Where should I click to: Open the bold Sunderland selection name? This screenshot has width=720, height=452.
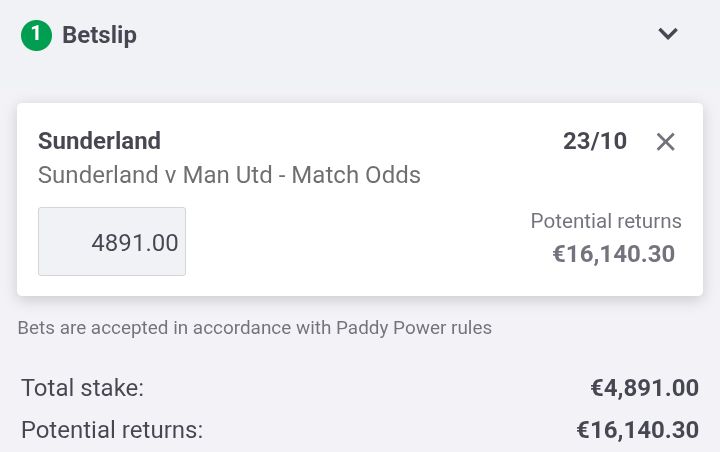99,141
